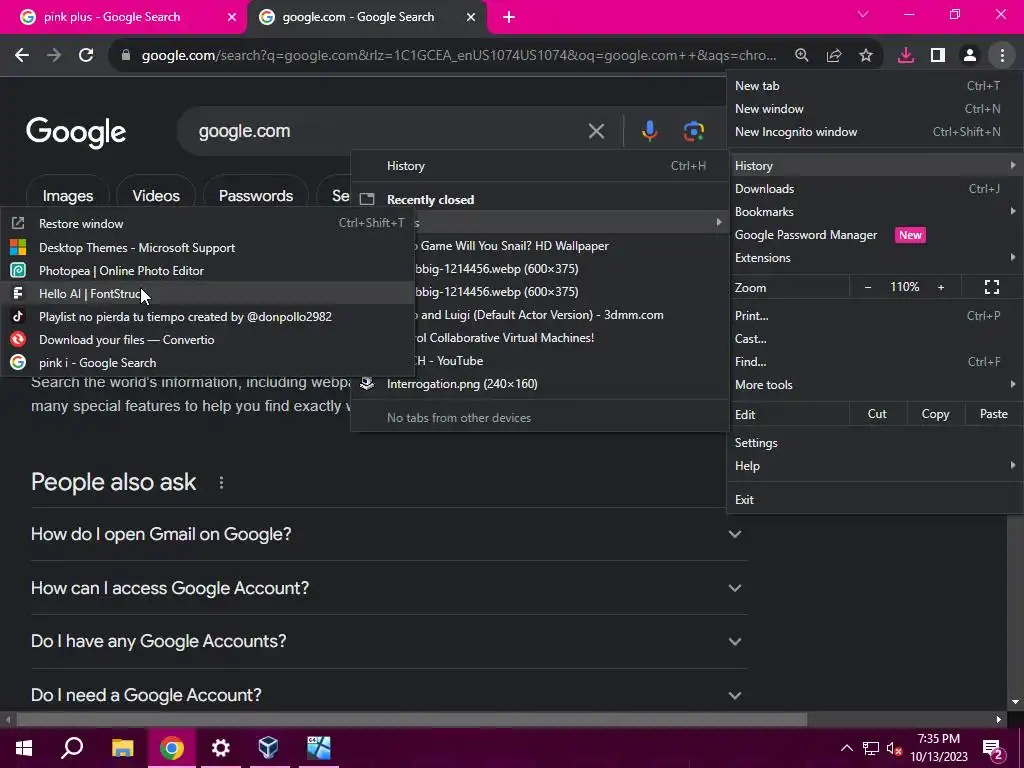Image resolution: width=1024 pixels, height=768 pixels.
Task: Open Settings from Chrome menu
Action: [875, 443]
